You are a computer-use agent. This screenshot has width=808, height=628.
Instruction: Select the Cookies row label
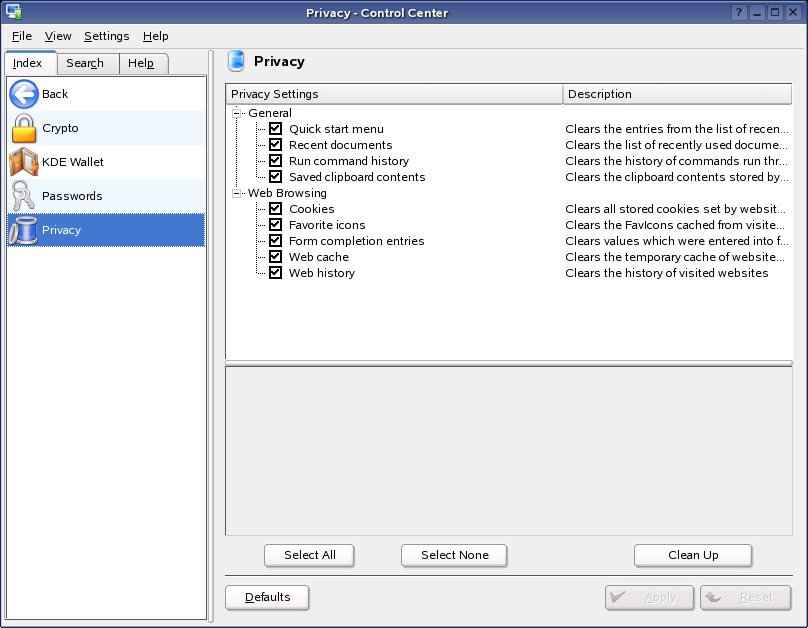tap(311, 209)
